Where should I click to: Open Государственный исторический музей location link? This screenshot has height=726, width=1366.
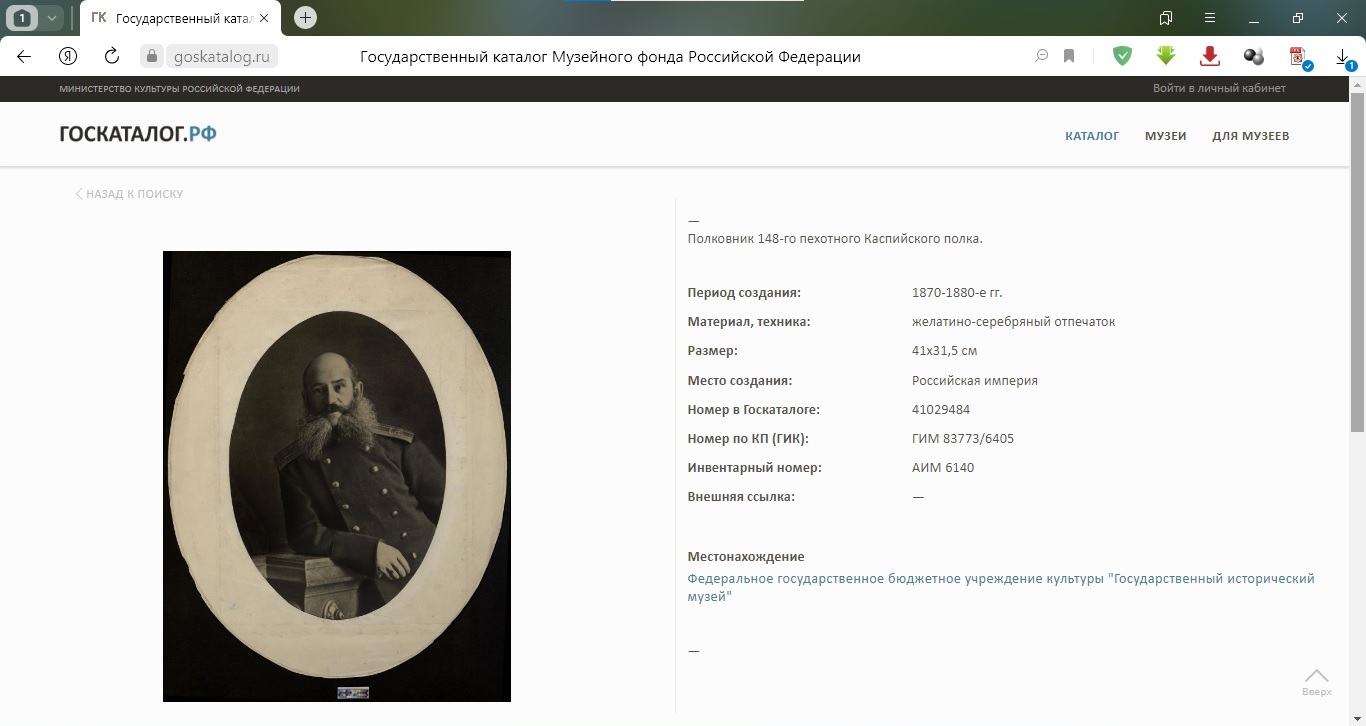tap(1001, 588)
